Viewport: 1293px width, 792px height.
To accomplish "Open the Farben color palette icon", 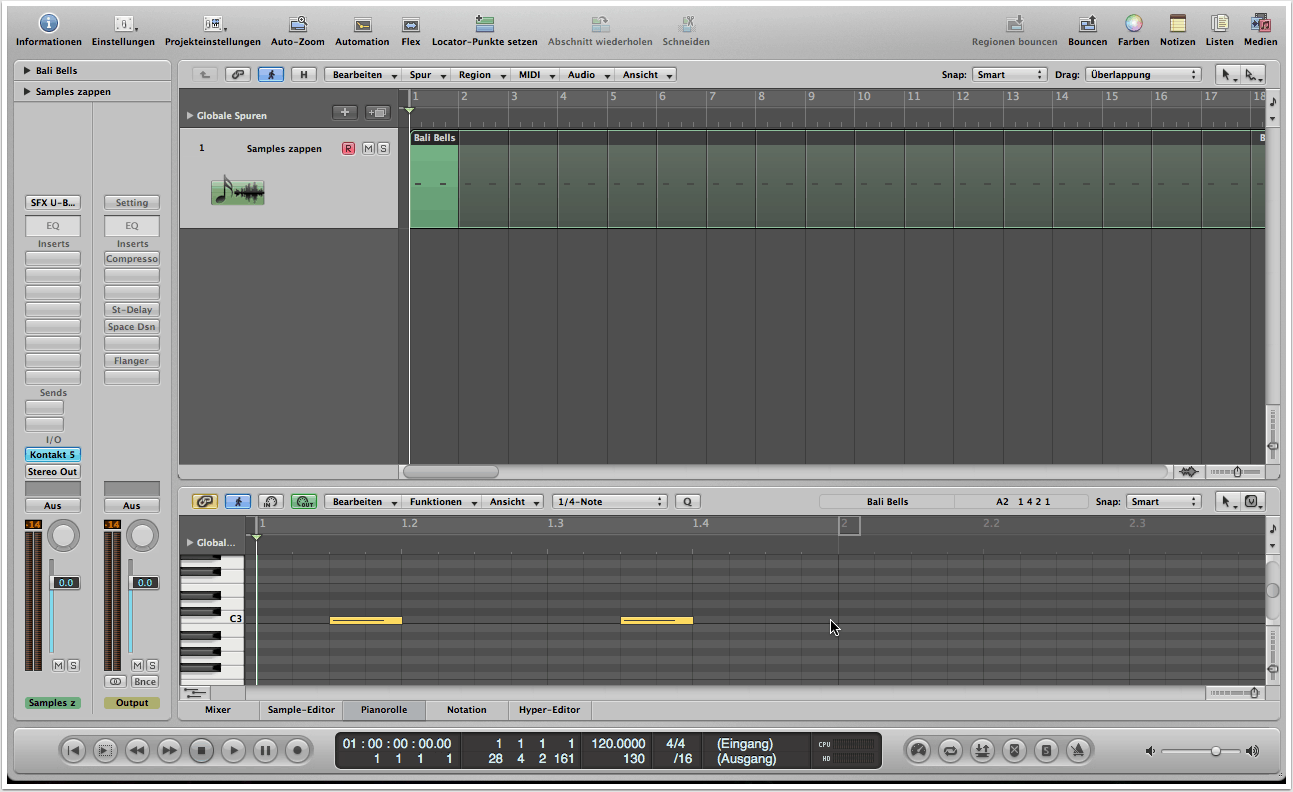I will click(1133, 24).
